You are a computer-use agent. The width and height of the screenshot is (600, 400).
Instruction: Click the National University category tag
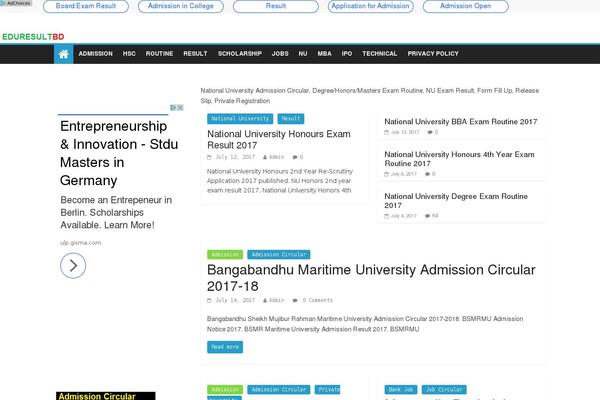[240, 119]
